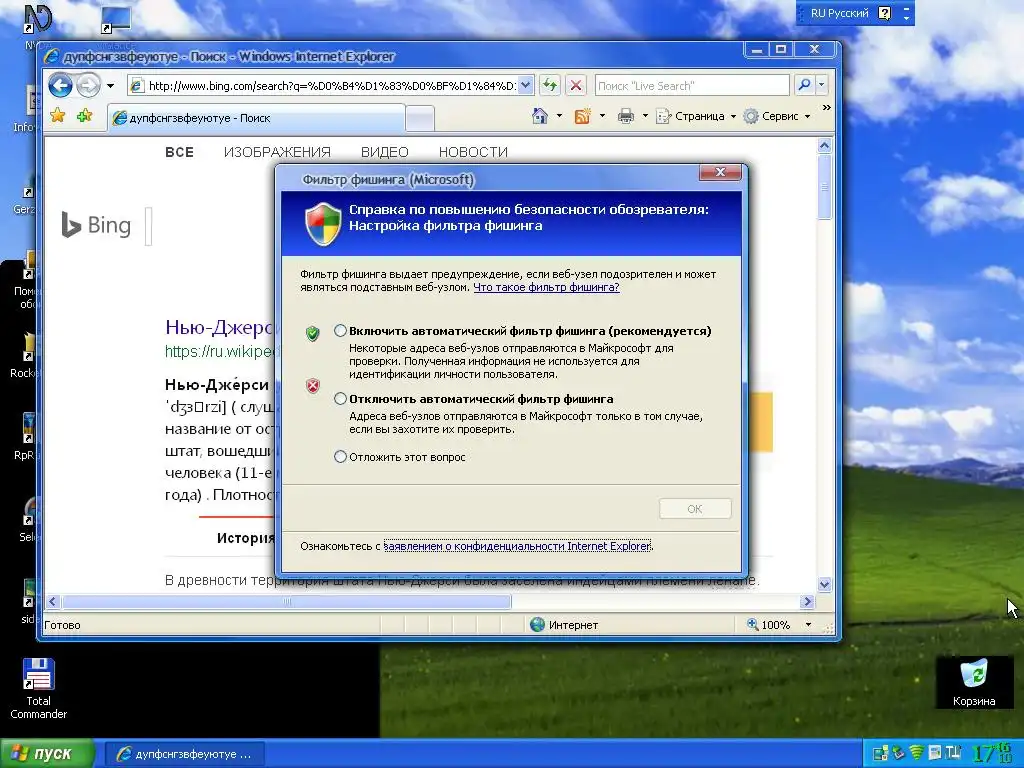This screenshot has height=768, width=1024.
Task: Click the Live Search input box
Action: click(x=692, y=86)
